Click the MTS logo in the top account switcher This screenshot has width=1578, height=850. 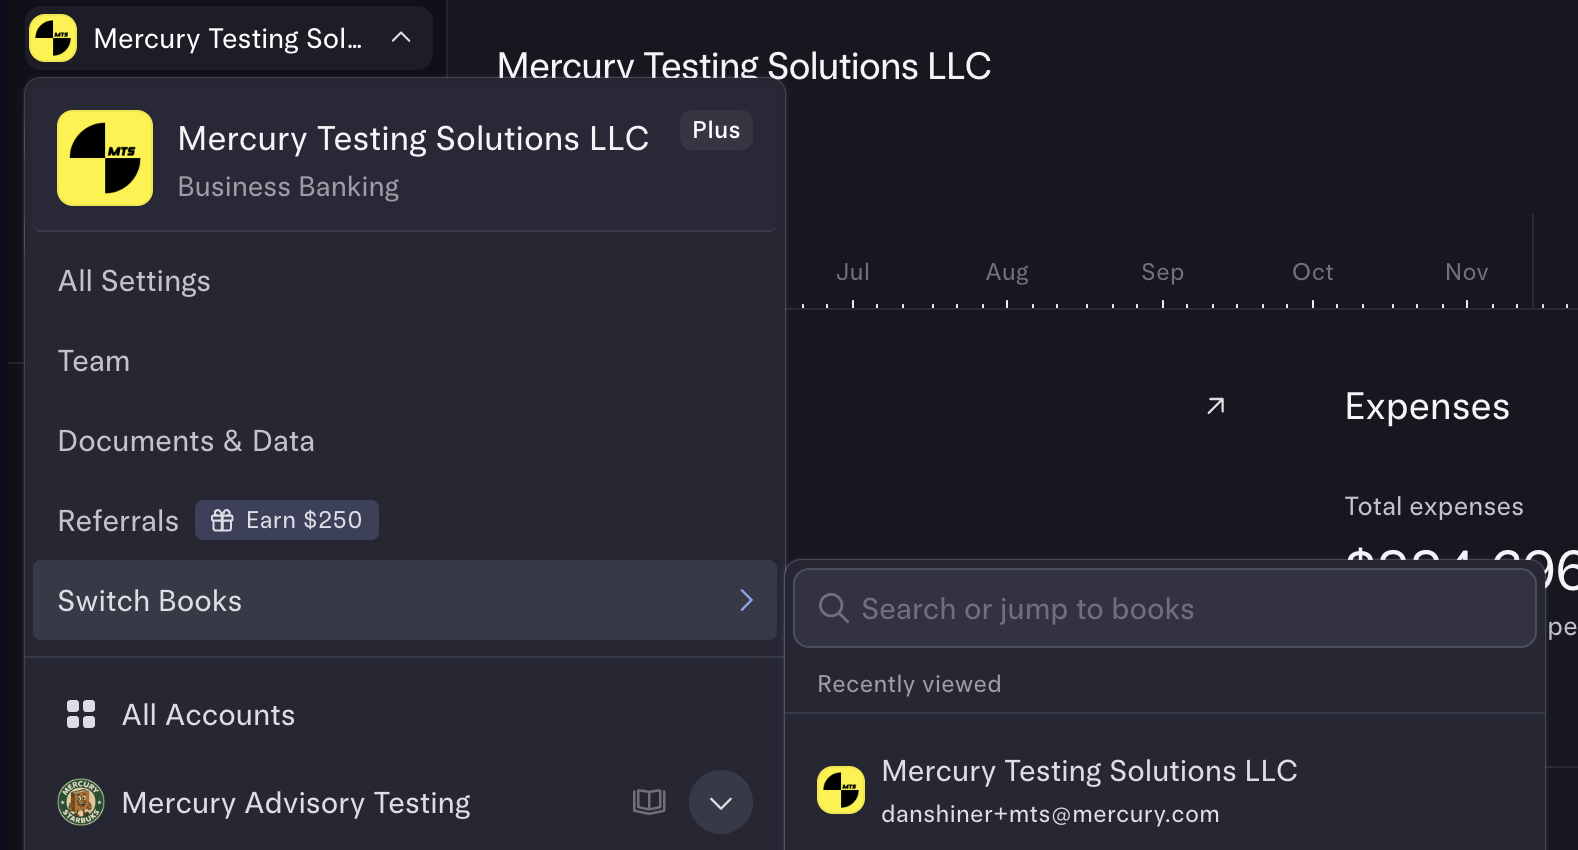pos(53,38)
